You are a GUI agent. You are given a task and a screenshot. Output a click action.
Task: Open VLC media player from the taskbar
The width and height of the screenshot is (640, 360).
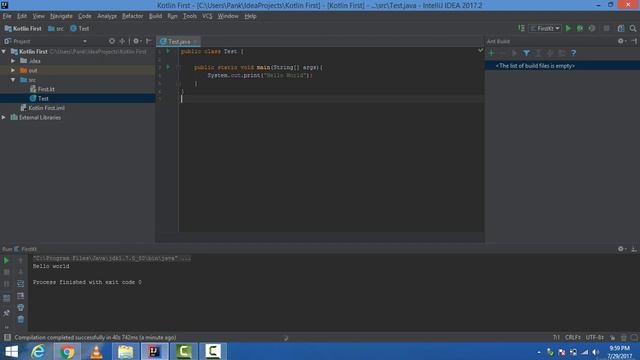(x=96, y=351)
